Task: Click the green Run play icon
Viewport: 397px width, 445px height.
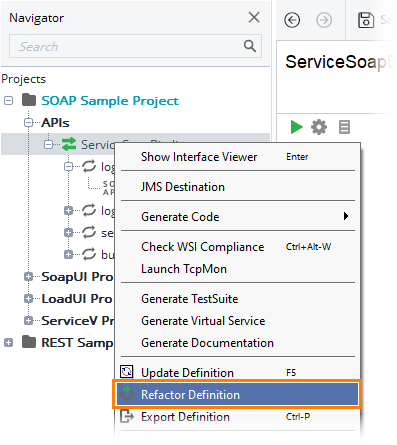Action: [x=296, y=127]
